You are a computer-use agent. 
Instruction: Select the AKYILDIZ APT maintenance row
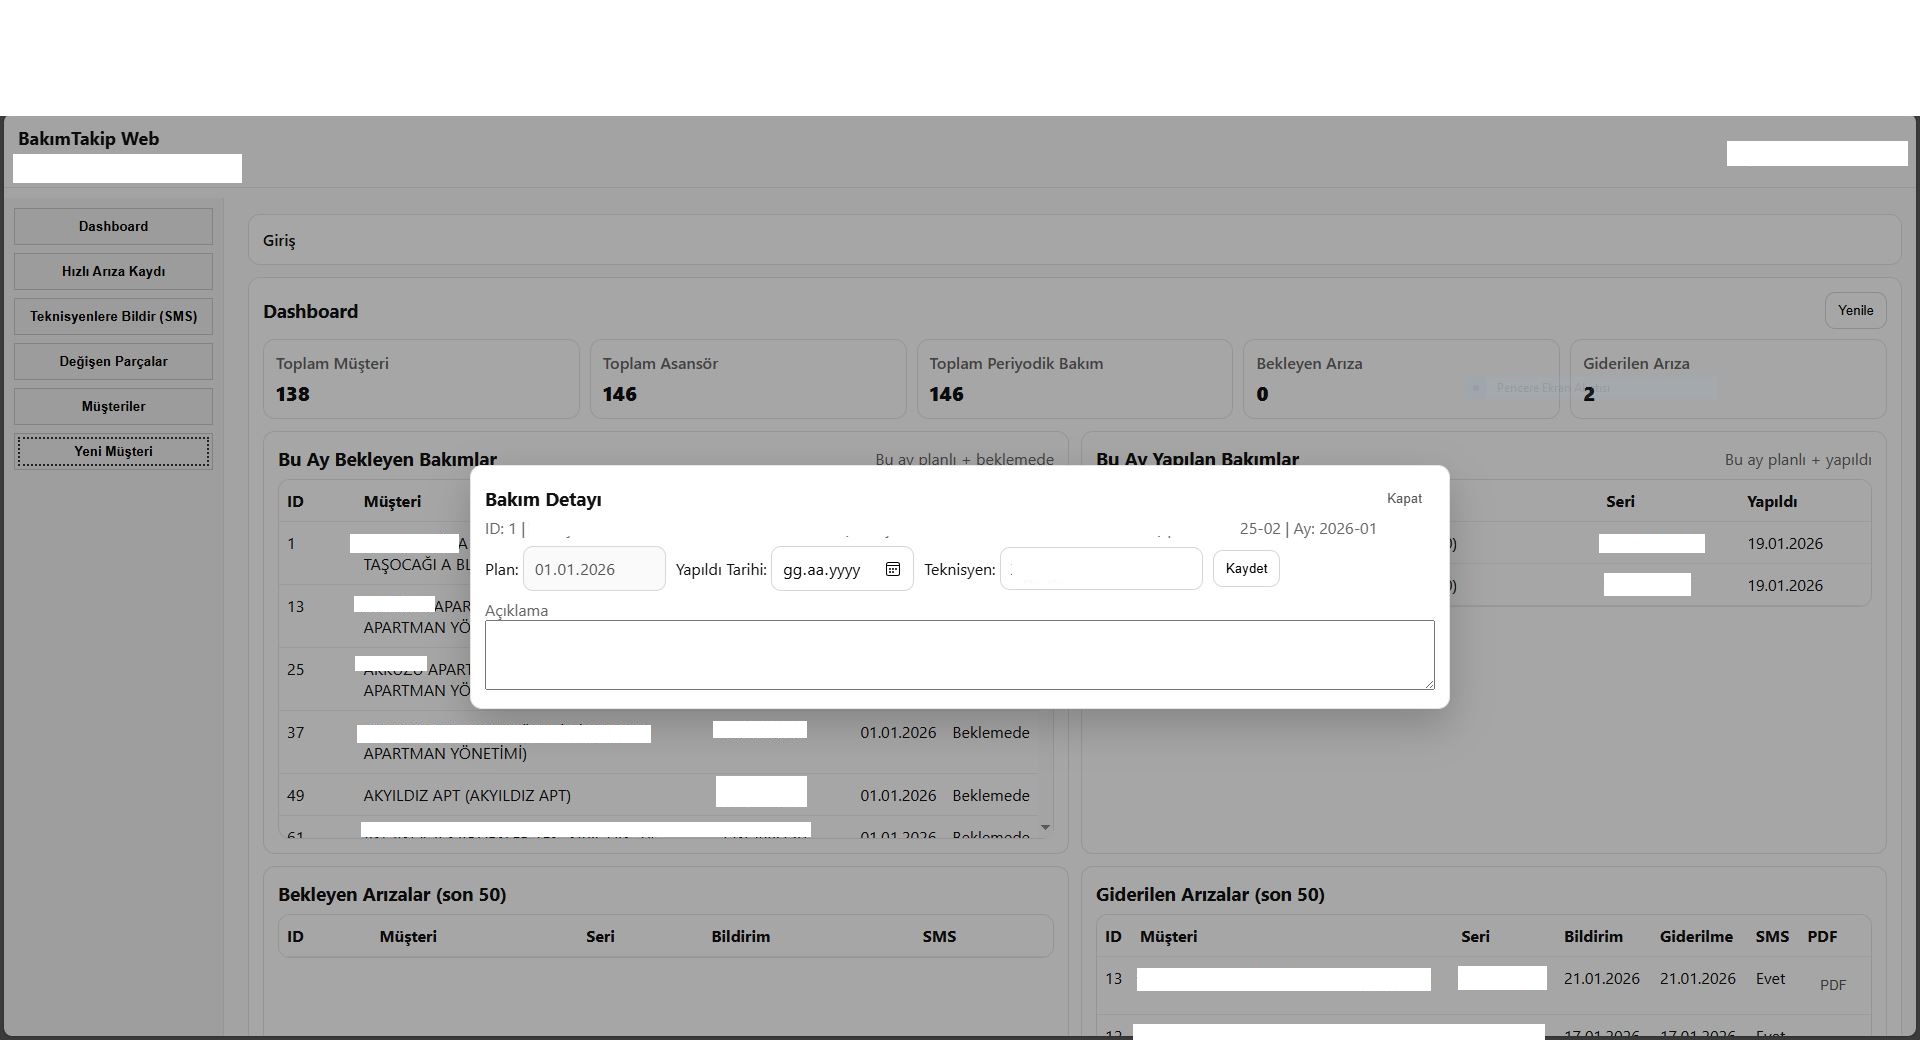coord(467,796)
